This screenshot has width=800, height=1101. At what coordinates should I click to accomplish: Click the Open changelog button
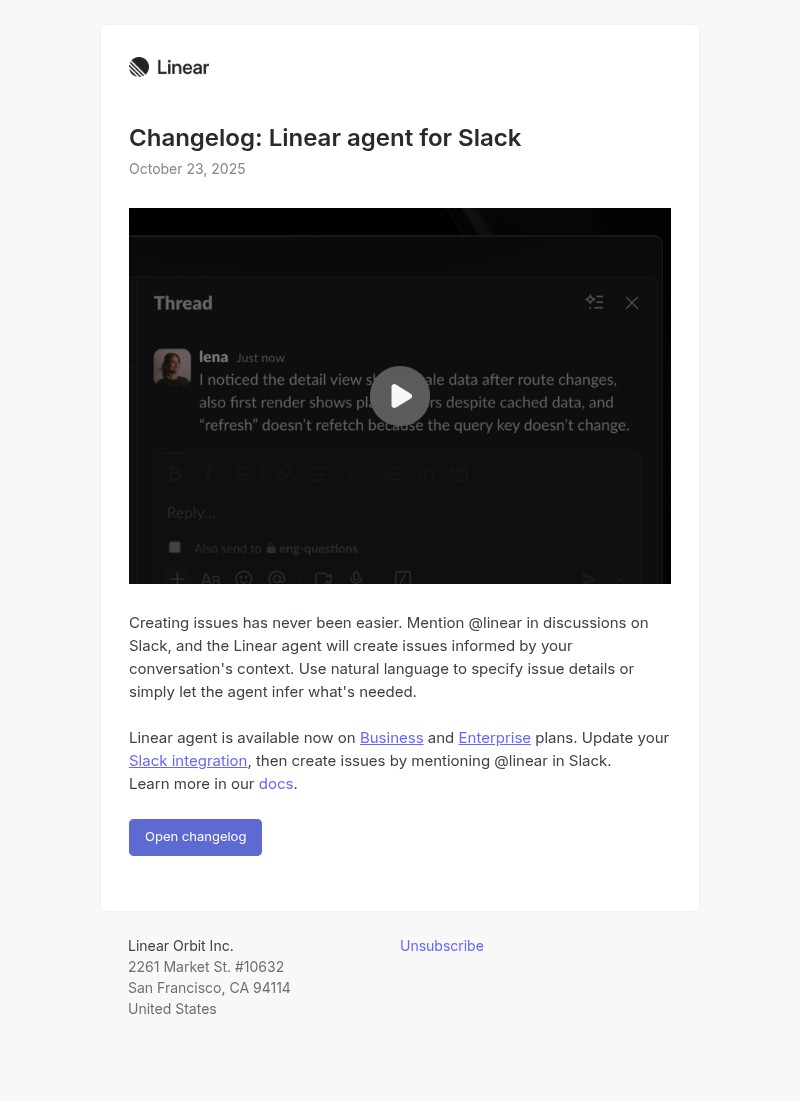click(x=195, y=837)
